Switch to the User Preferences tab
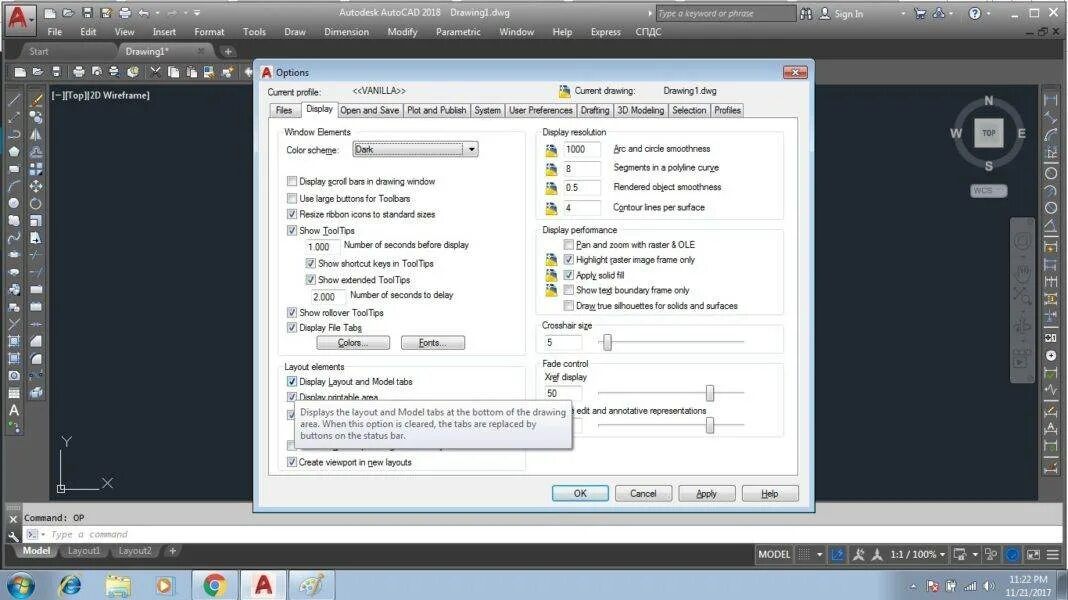1068x600 pixels. 541,110
